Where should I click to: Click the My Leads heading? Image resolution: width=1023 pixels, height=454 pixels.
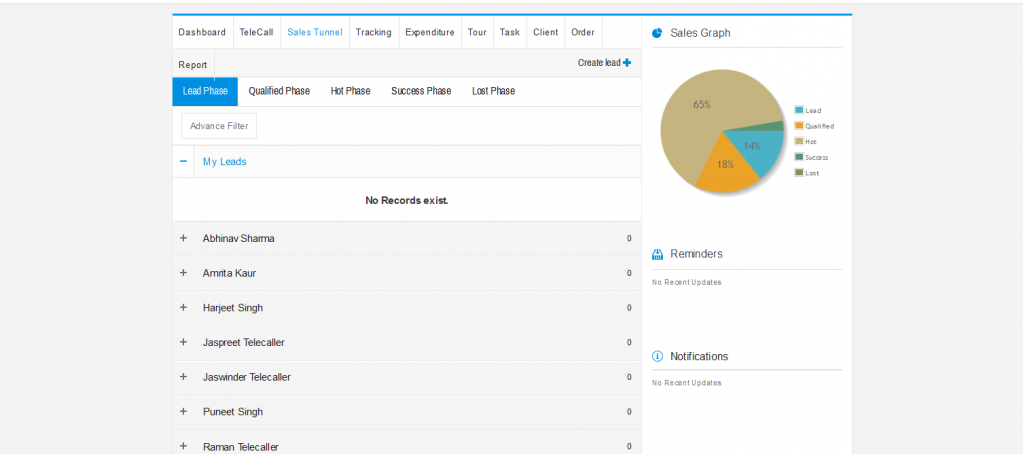pyautogui.click(x=224, y=162)
